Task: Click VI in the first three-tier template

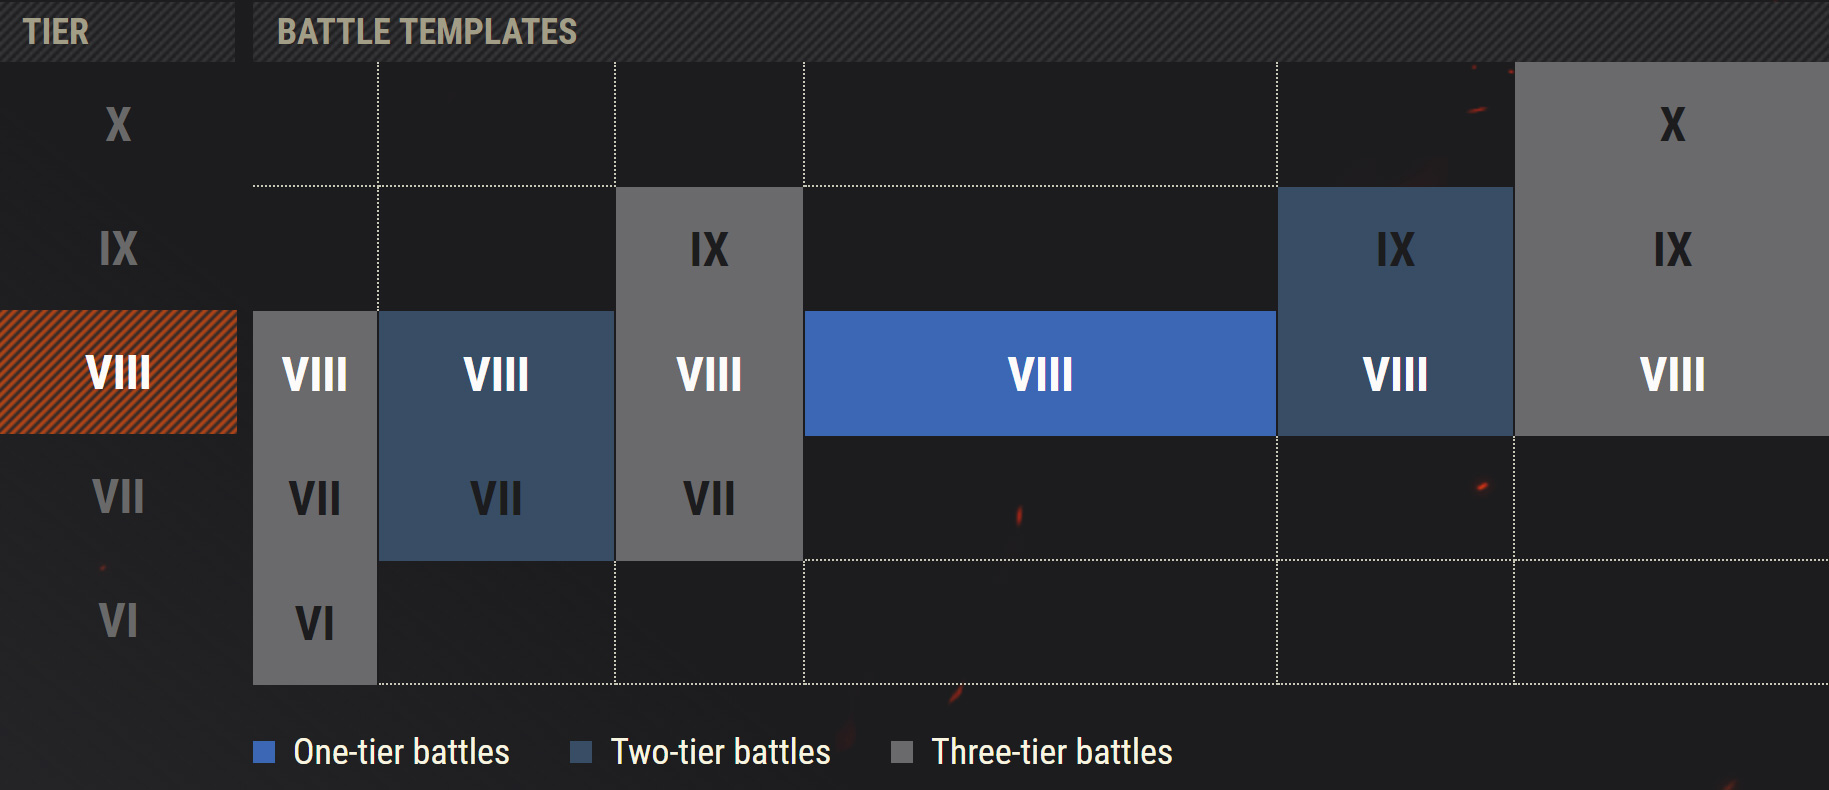Action: click(315, 623)
